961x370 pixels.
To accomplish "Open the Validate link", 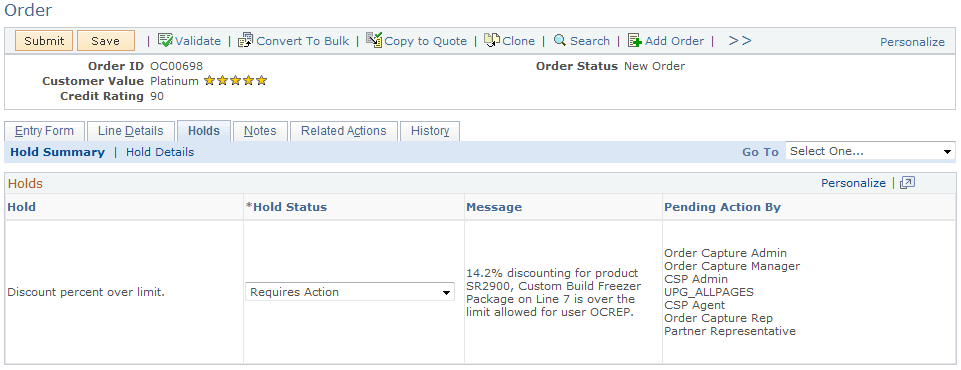I will (x=198, y=41).
